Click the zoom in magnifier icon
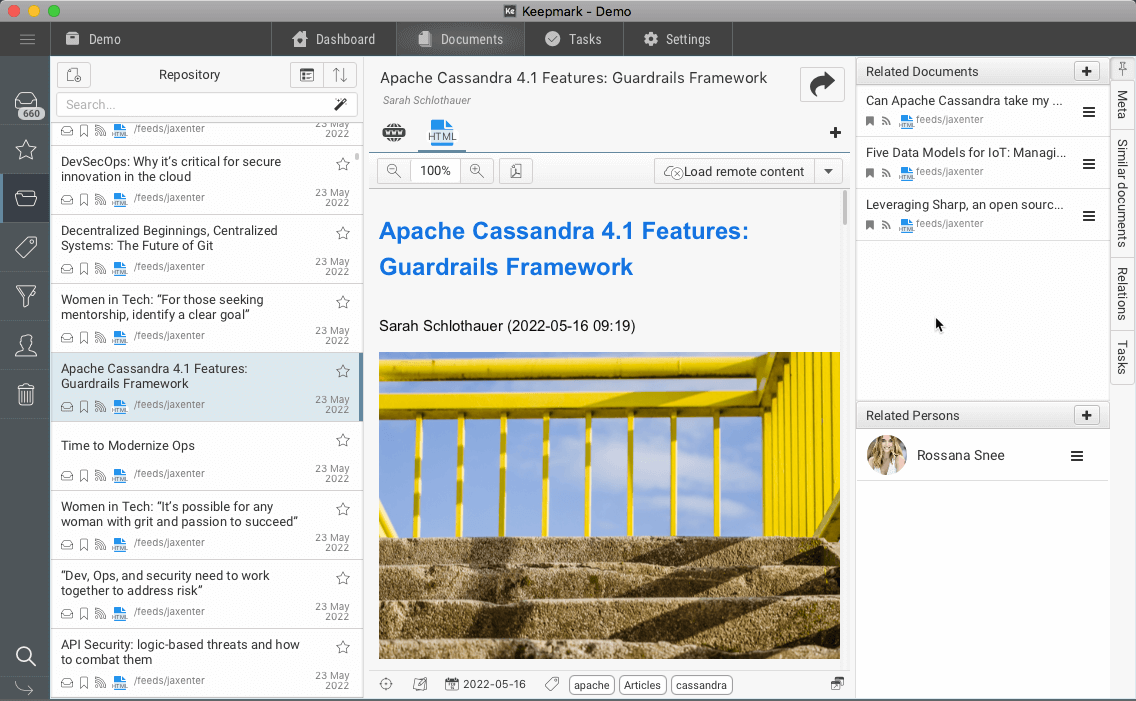 click(x=477, y=171)
